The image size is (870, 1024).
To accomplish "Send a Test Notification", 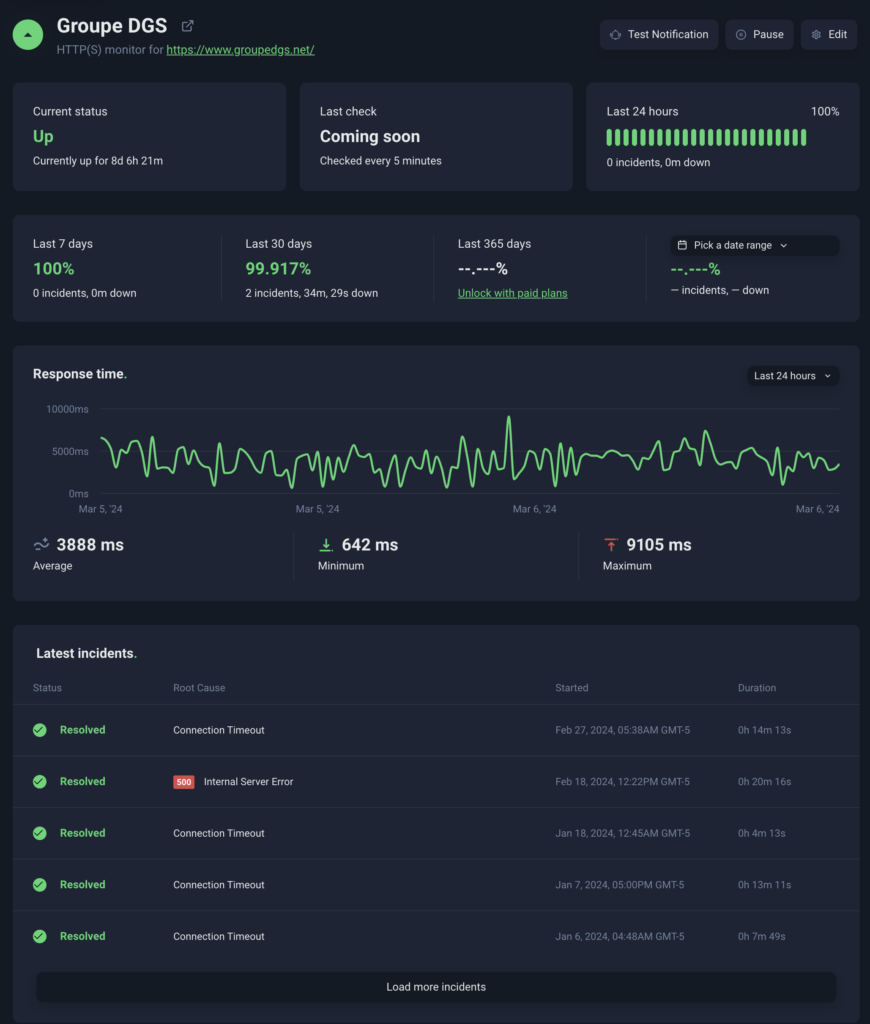I will 658,34.
